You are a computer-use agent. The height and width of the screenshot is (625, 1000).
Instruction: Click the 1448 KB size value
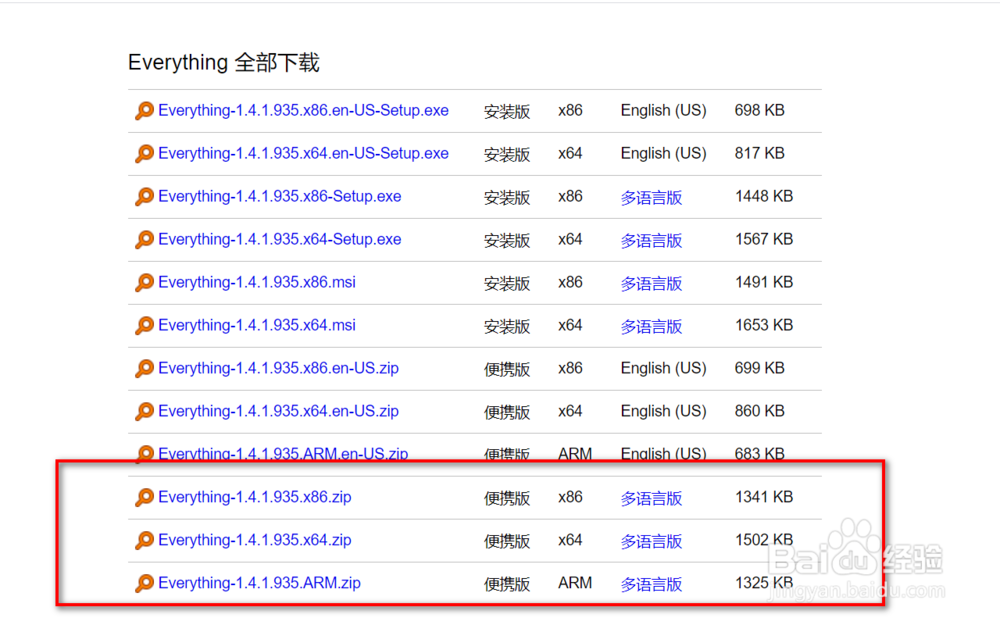[763, 196]
